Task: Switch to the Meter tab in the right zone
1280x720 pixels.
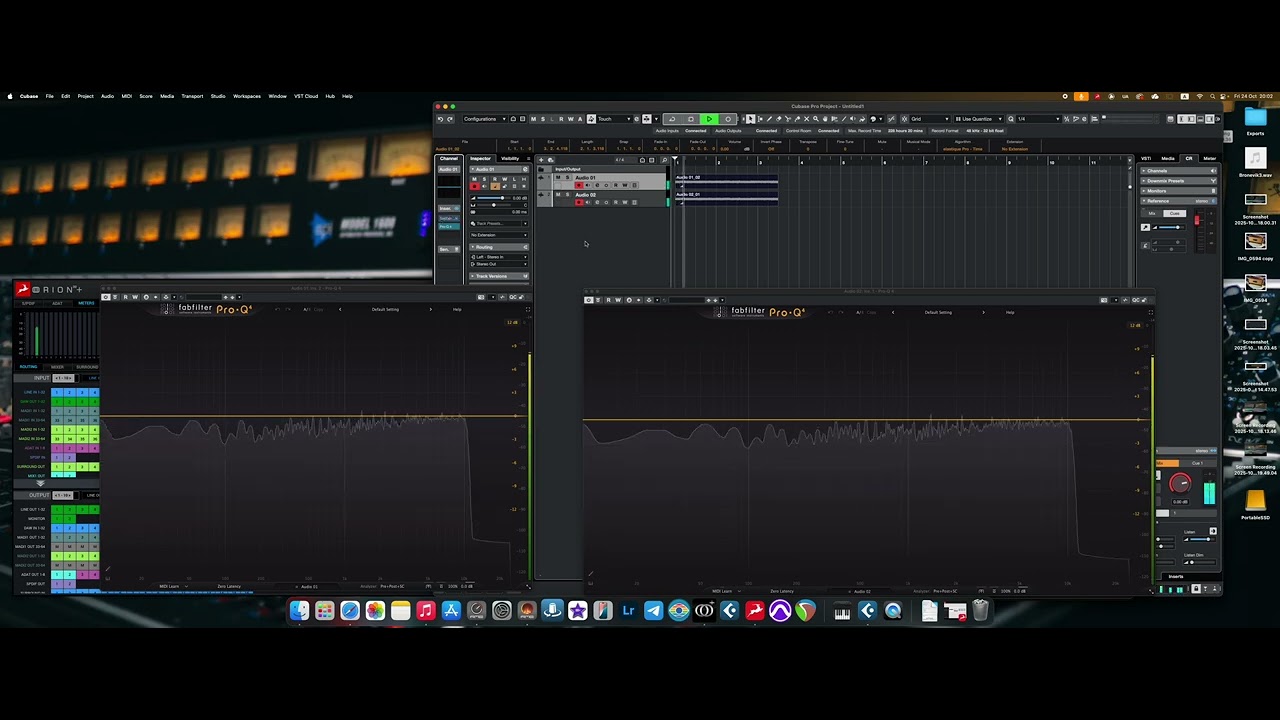Action: [1210, 158]
